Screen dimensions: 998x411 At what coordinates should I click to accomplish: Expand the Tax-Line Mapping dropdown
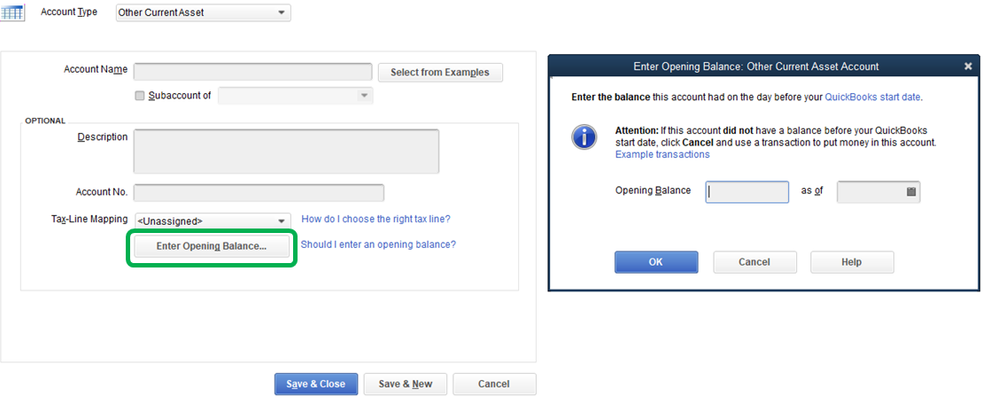(x=283, y=220)
